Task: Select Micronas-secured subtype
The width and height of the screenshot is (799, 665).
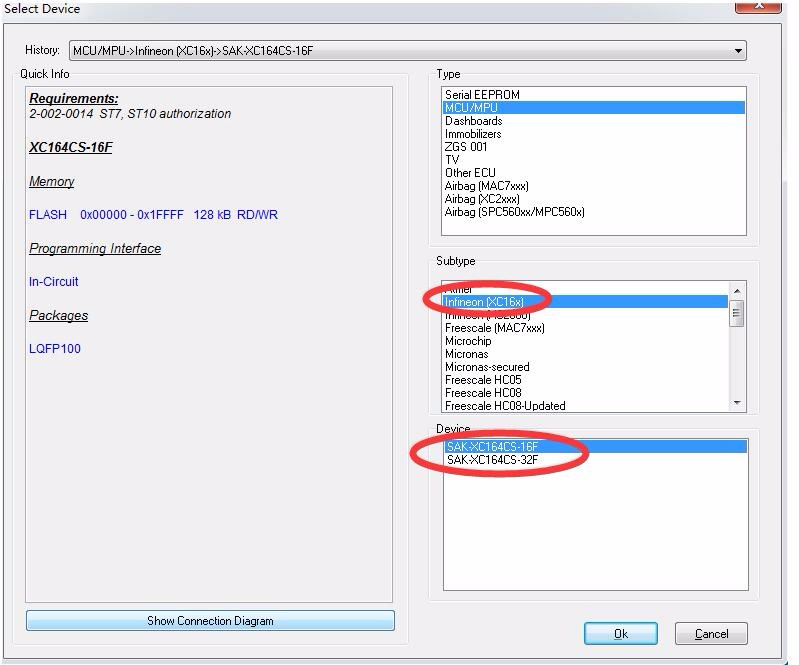Action: (585, 367)
